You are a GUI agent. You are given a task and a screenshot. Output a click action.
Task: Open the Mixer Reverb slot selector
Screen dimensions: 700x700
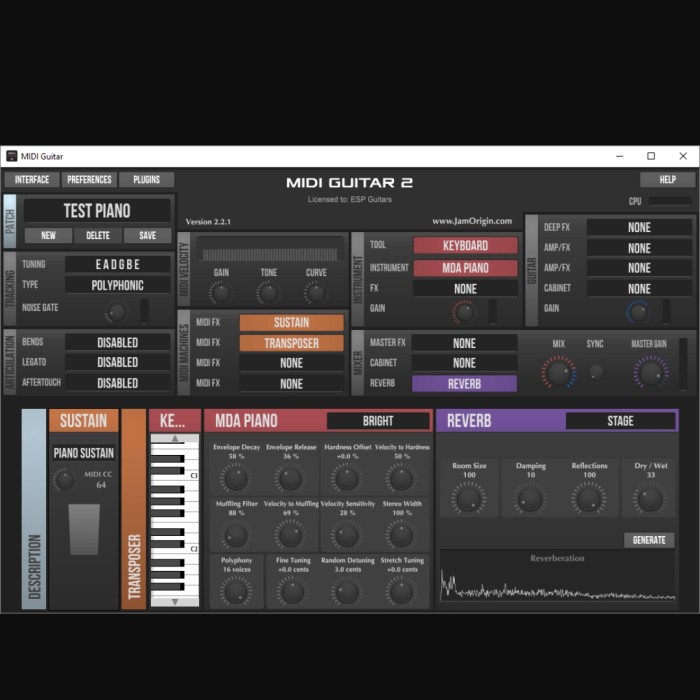464,383
